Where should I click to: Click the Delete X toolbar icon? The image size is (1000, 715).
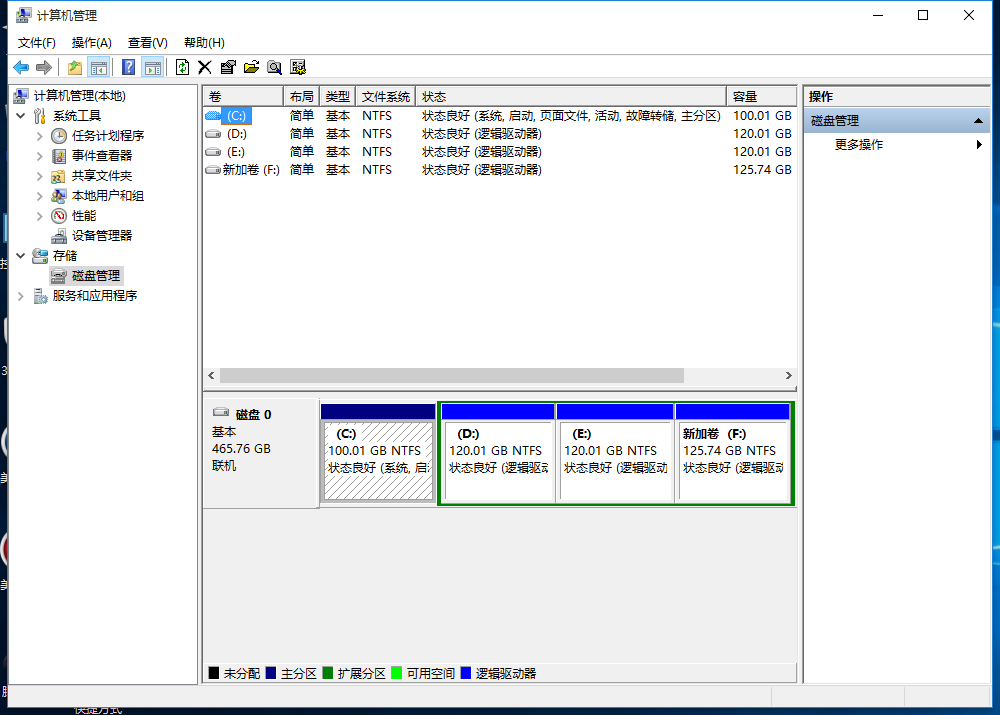pos(204,67)
